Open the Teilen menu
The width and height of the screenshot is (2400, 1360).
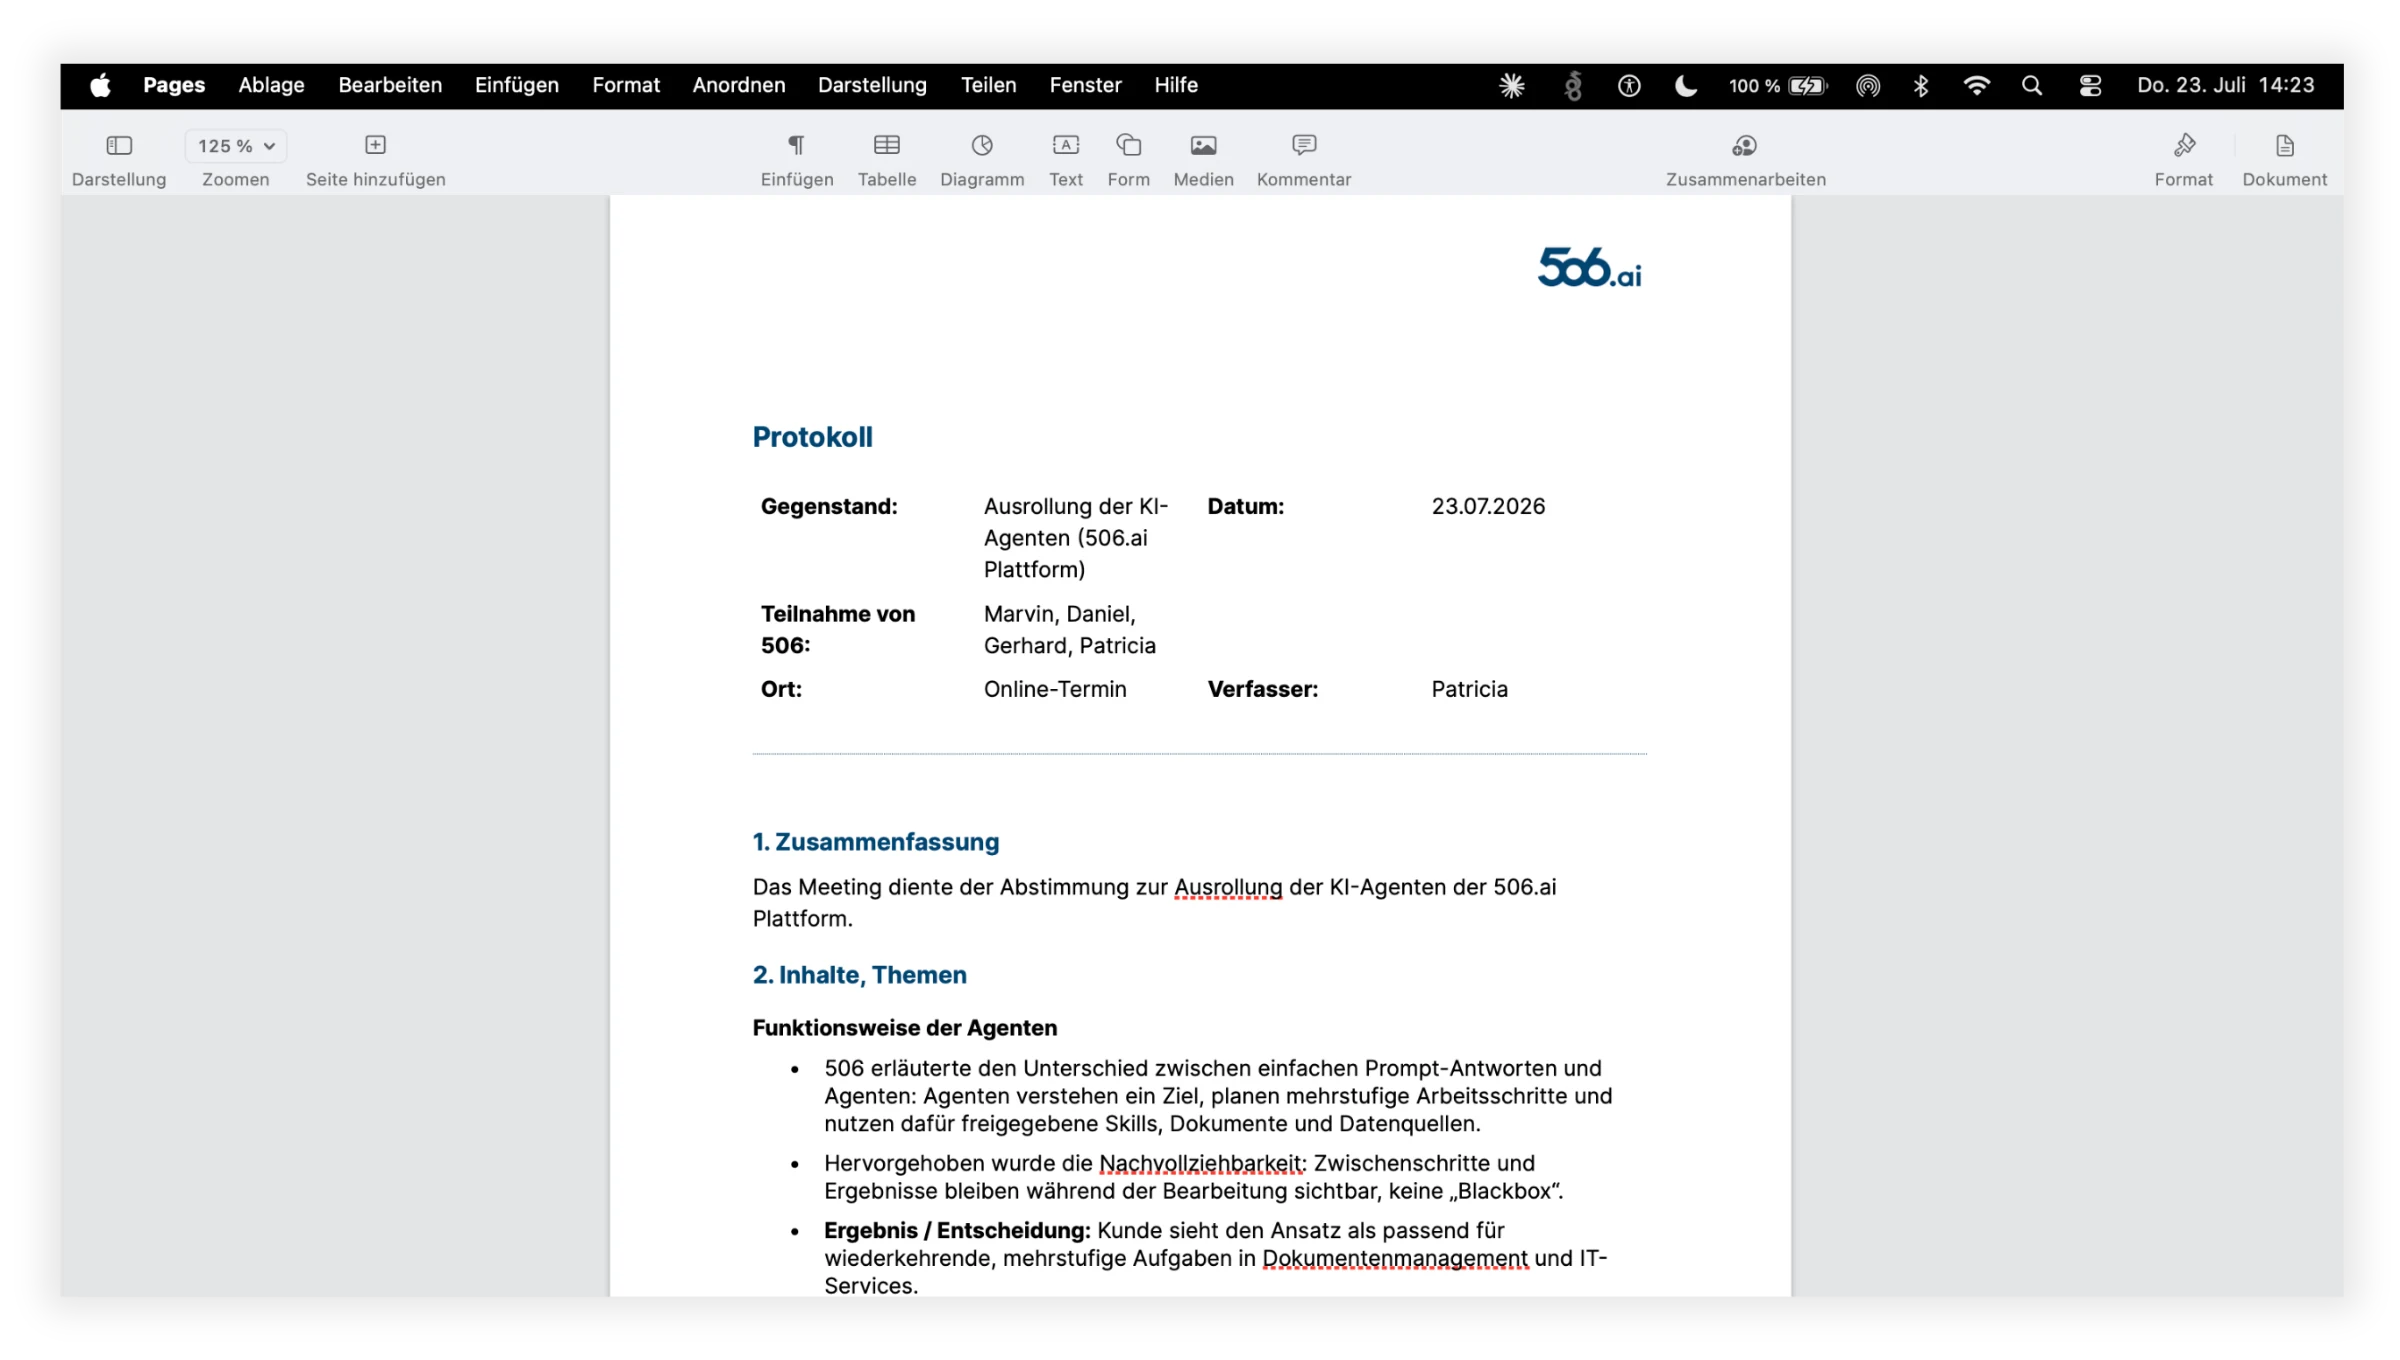tap(989, 86)
